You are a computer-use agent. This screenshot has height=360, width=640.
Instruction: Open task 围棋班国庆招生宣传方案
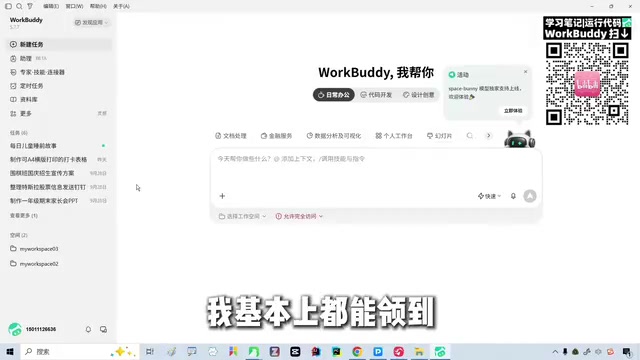[59, 173]
